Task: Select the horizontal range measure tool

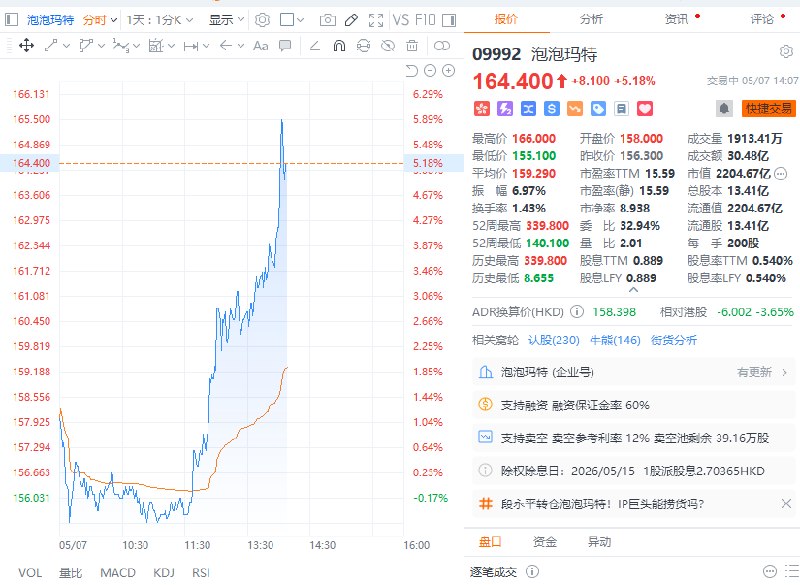Action: coord(191,46)
